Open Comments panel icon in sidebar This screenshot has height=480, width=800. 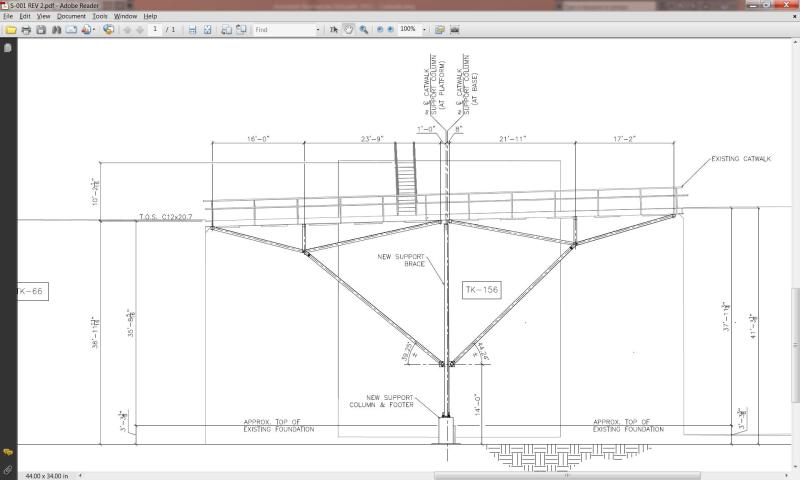(8, 452)
